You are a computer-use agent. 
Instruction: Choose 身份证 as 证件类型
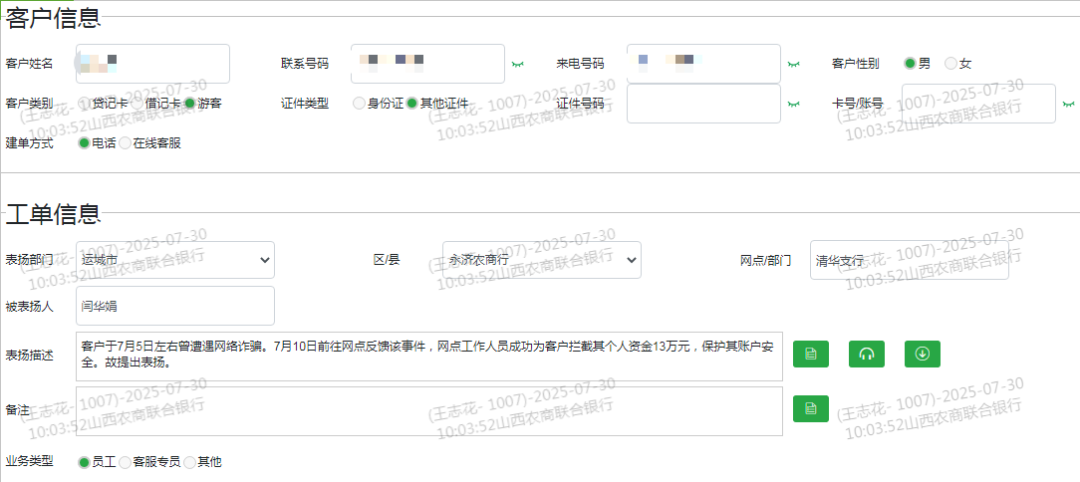[360, 104]
